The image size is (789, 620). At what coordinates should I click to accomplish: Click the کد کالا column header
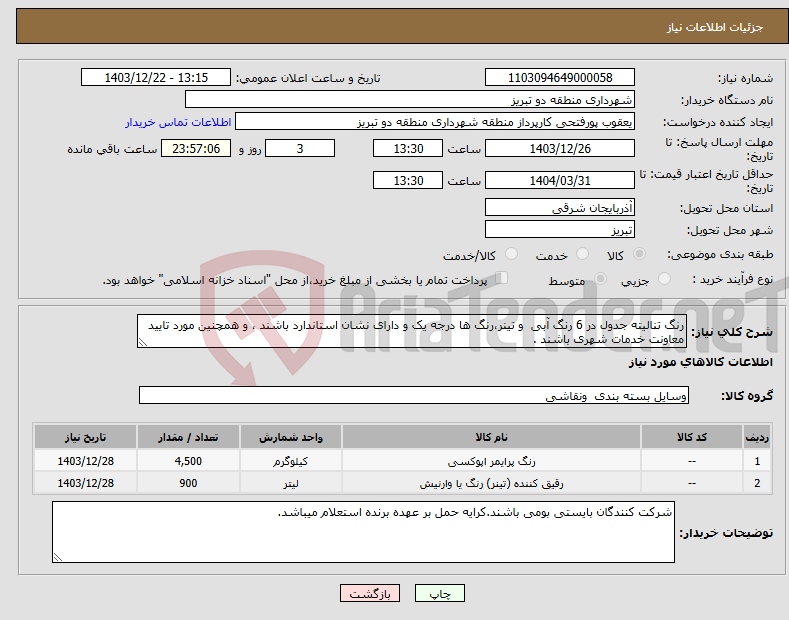(x=692, y=437)
